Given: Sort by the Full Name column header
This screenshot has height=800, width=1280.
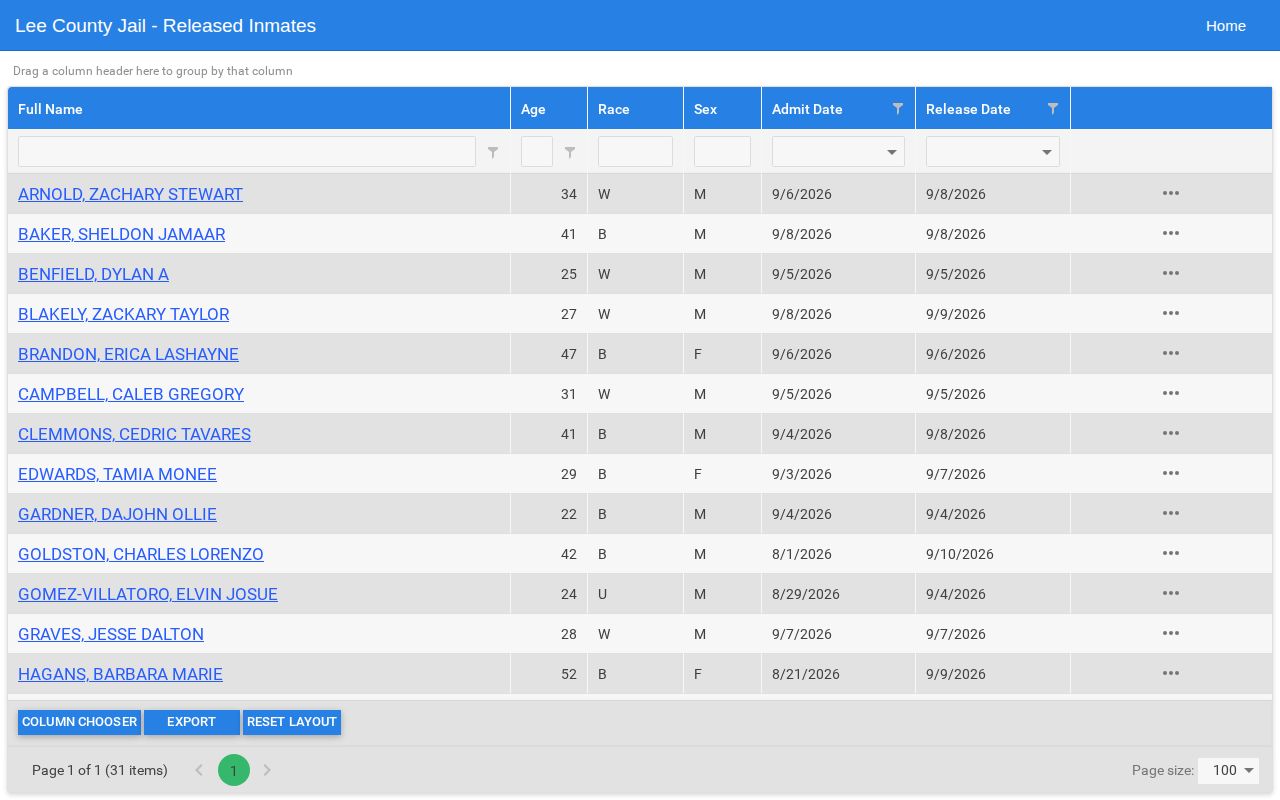Looking at the screenshot, I should pyautogui.click(x=259, y=108).
